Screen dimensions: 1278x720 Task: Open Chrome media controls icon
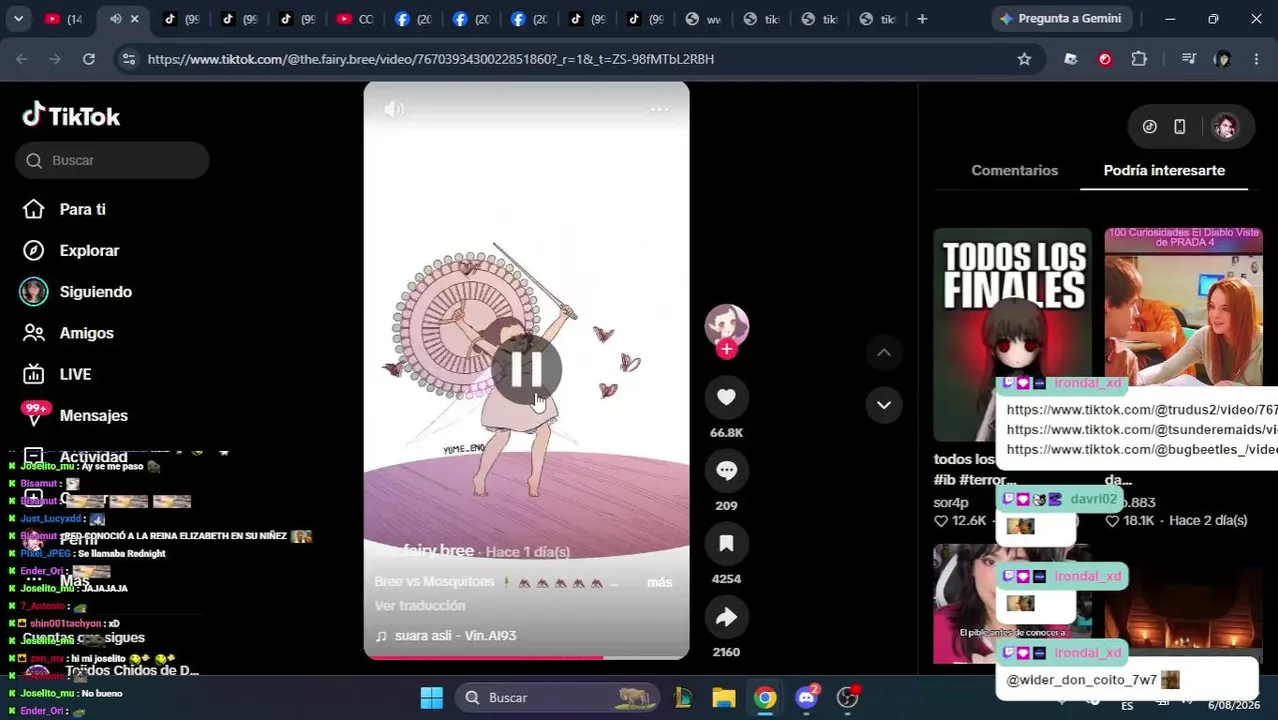tap(1188, 59)
